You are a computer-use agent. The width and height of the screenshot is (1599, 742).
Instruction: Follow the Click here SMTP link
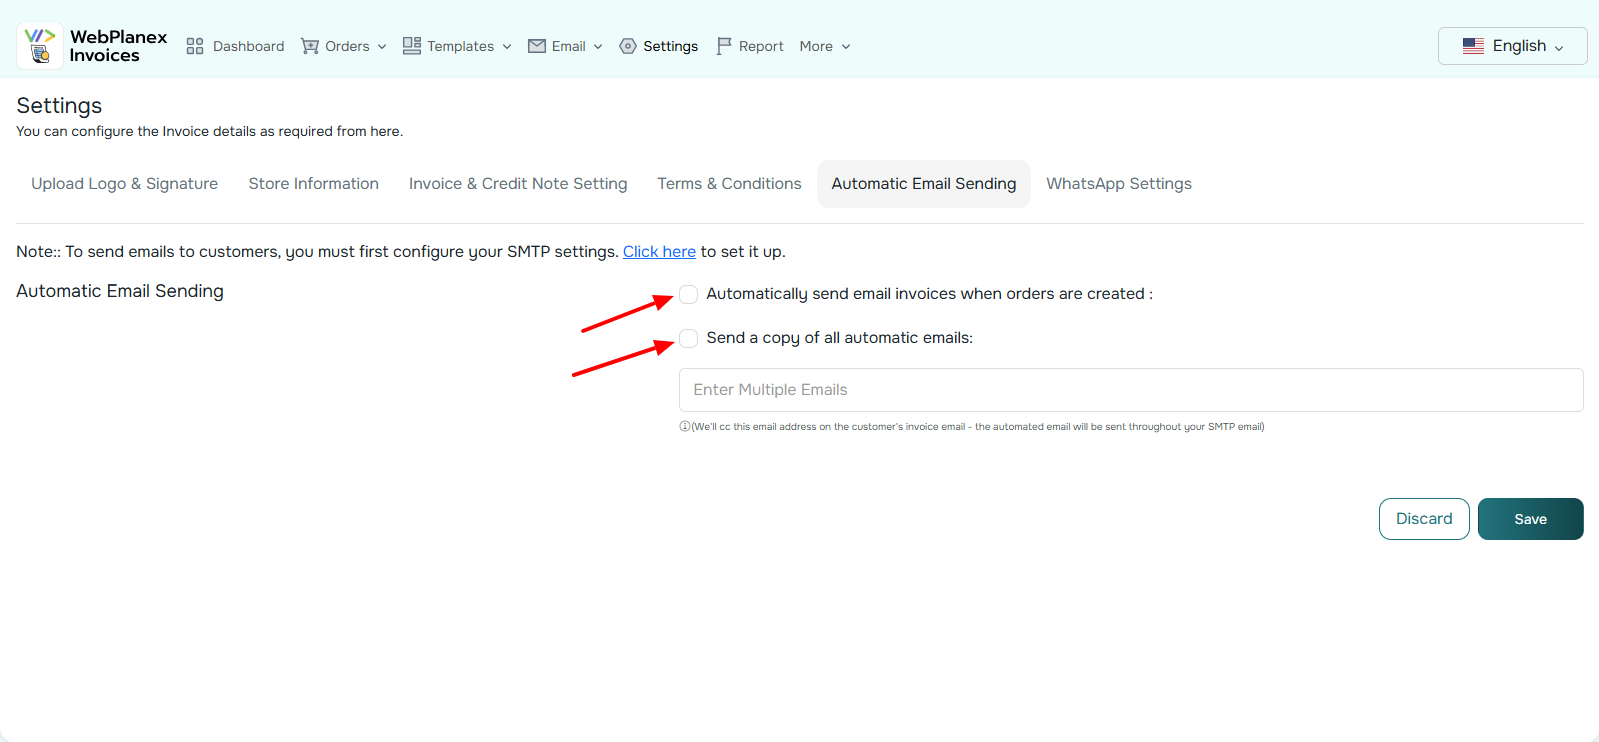pos(659,252)
